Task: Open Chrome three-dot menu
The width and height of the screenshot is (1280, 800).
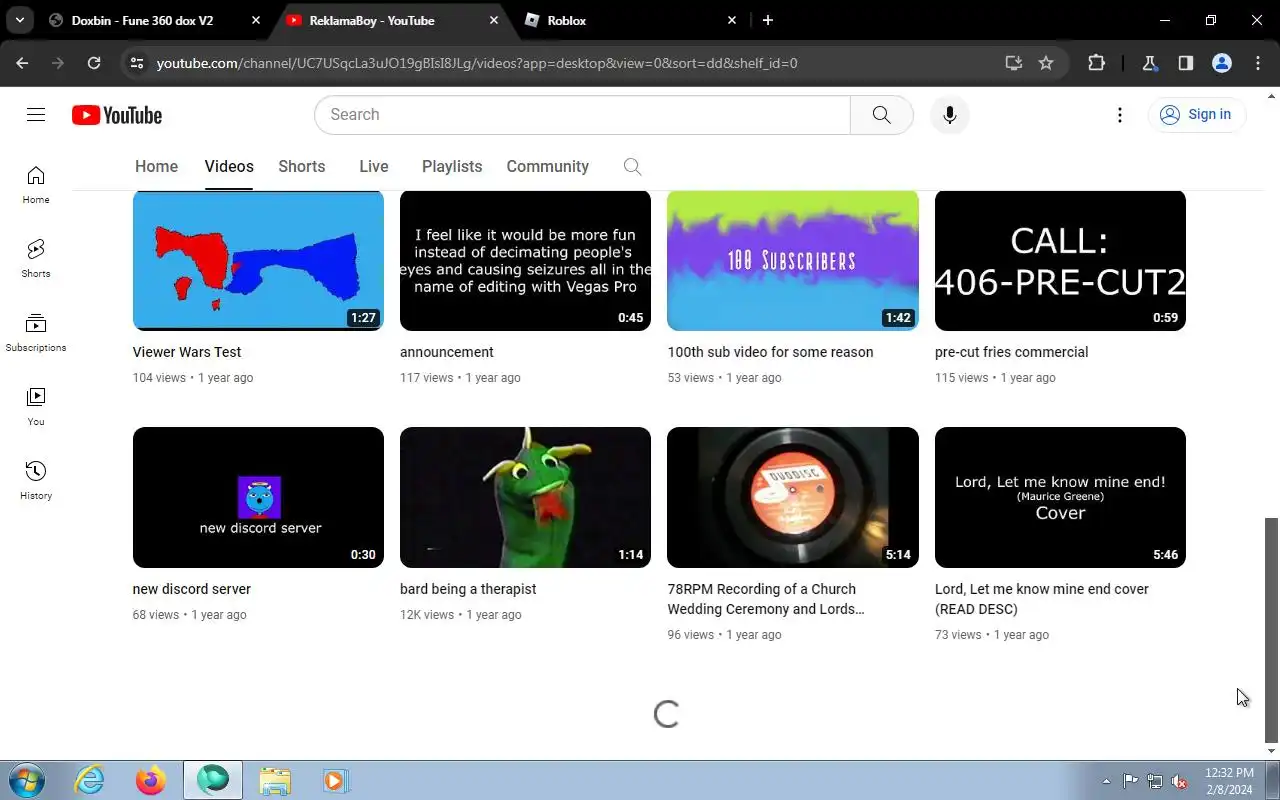Action: pos(1258,63)
